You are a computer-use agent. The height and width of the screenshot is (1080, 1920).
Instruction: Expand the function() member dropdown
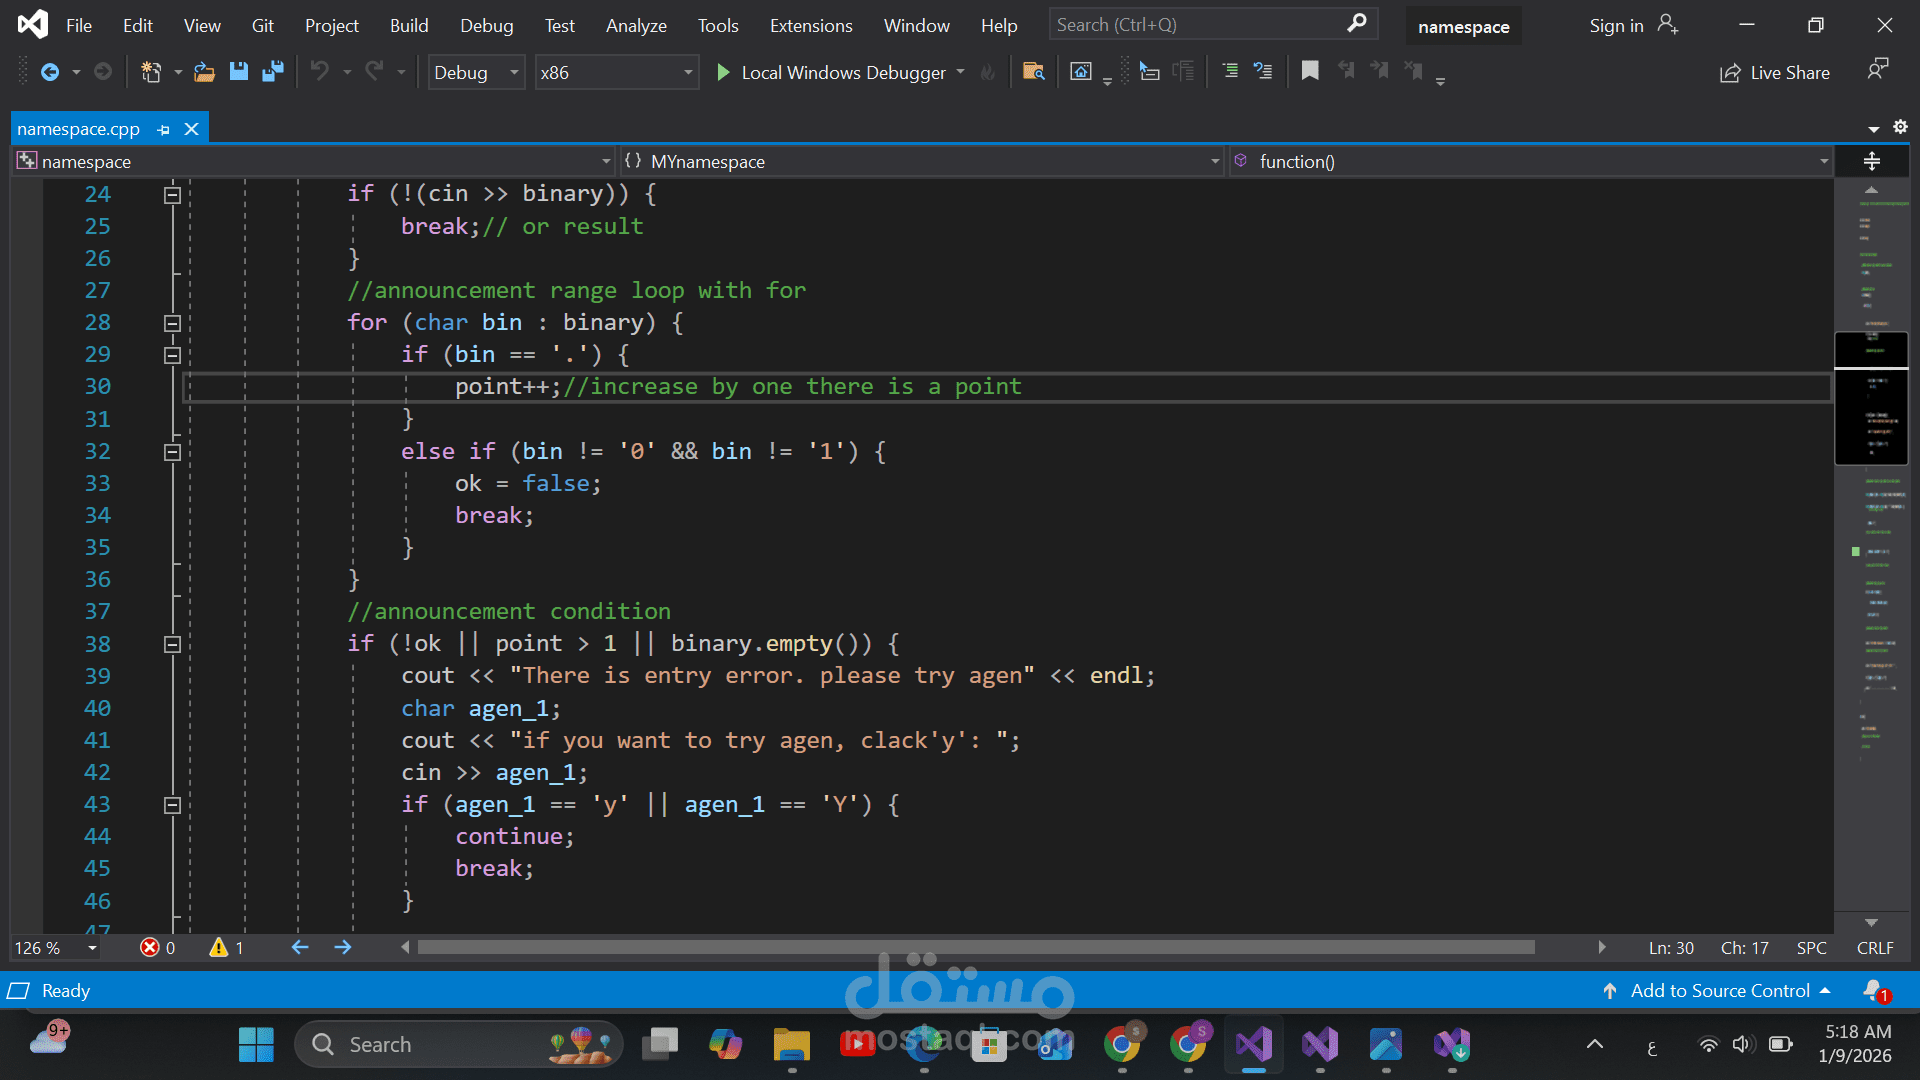pos(1823,162)
